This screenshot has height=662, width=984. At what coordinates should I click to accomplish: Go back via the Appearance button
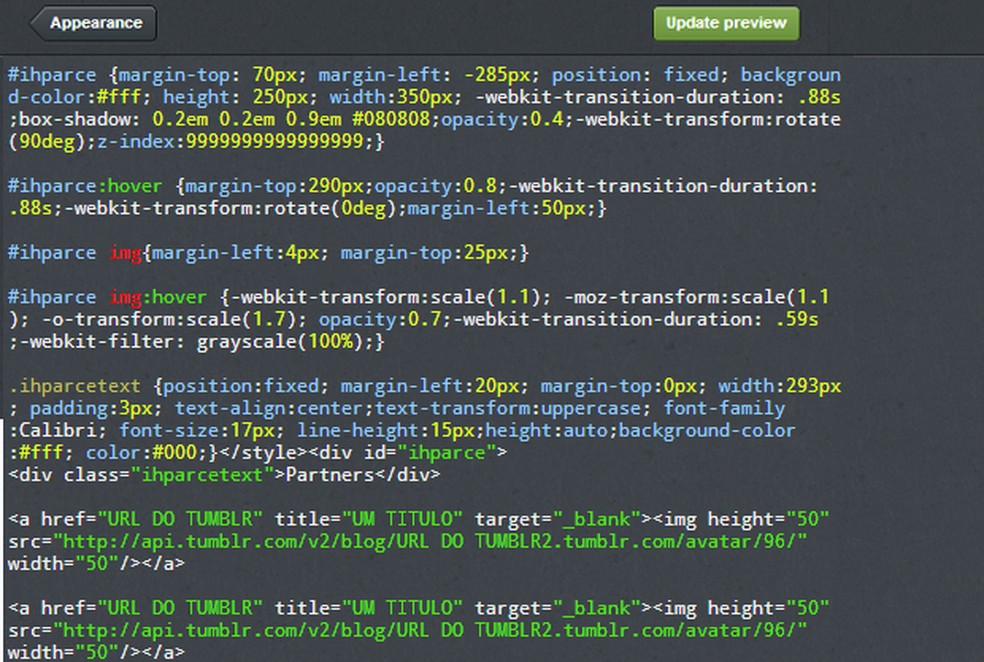click(x=93, y=23)
